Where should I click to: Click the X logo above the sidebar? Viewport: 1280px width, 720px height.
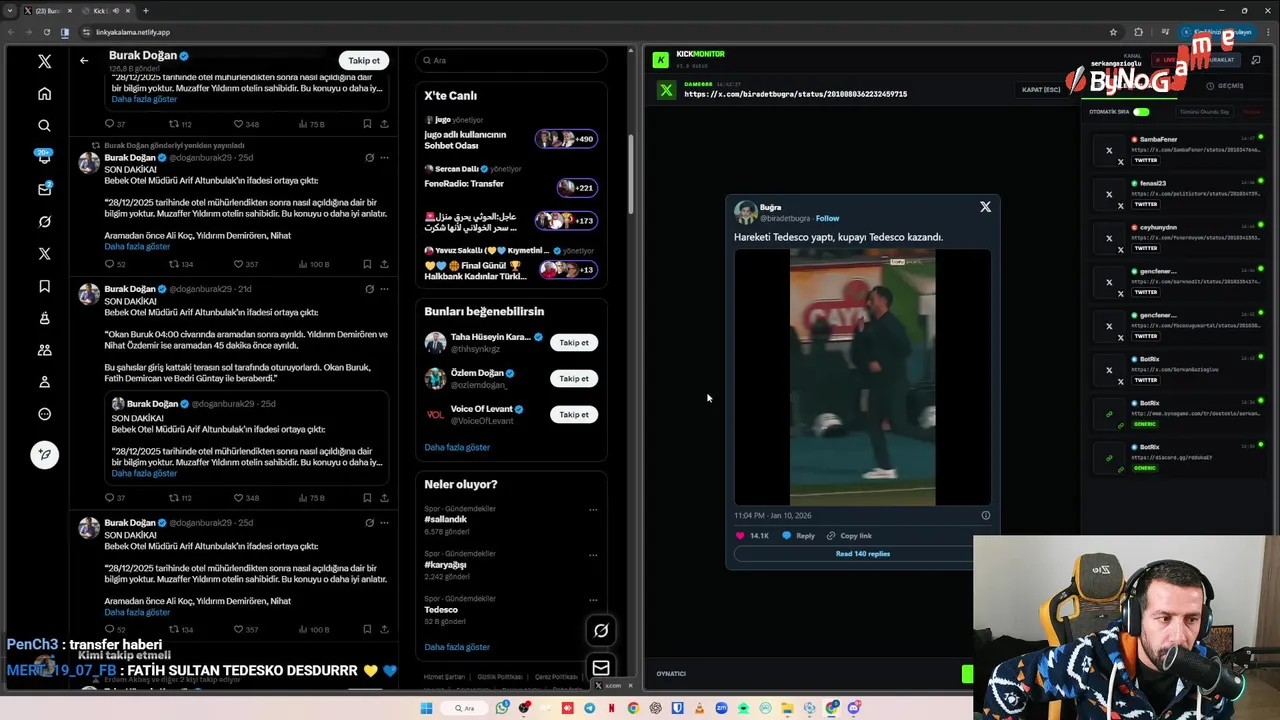[44, 61]
